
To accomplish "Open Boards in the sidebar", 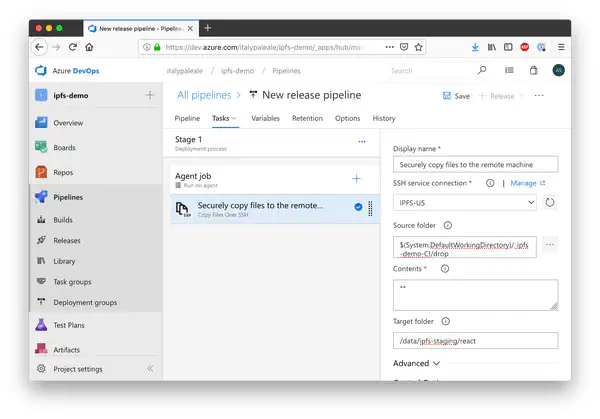I will click(x=63, y=147).
